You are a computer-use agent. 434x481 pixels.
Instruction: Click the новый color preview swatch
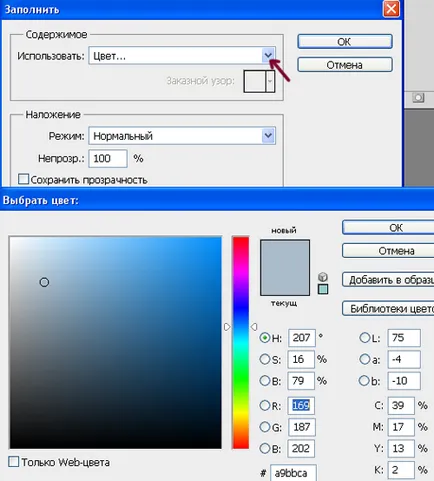pos(285,254)
